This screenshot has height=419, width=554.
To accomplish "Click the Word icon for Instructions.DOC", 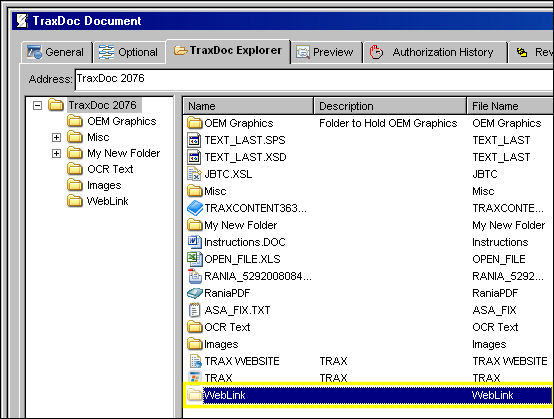I will (x=194, y=242).
